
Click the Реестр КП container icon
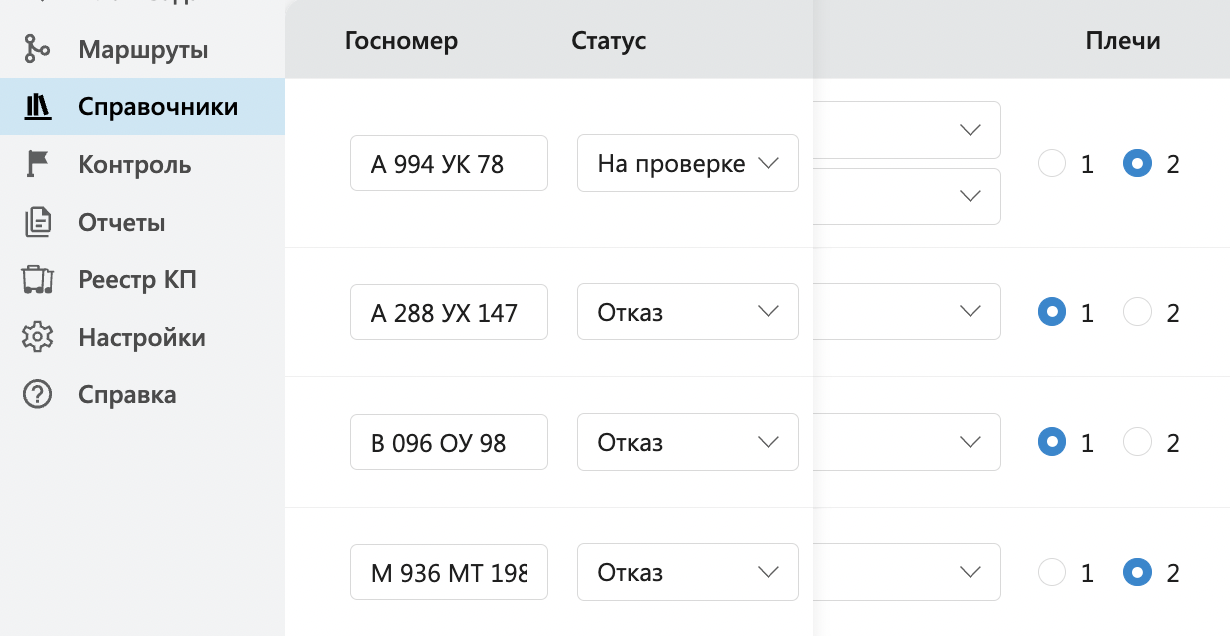coord(38,280)
